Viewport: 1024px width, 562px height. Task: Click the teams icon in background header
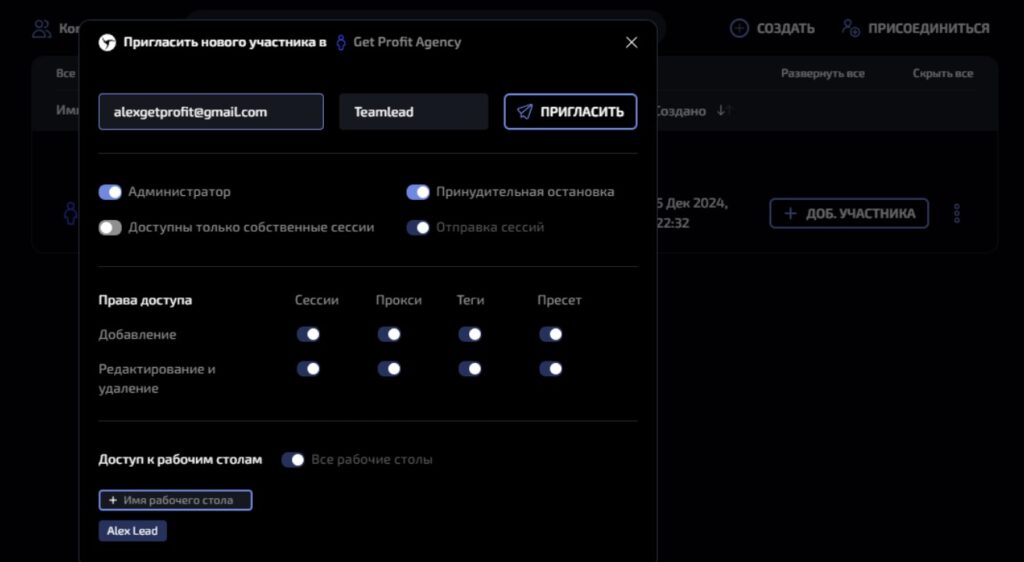42,29
